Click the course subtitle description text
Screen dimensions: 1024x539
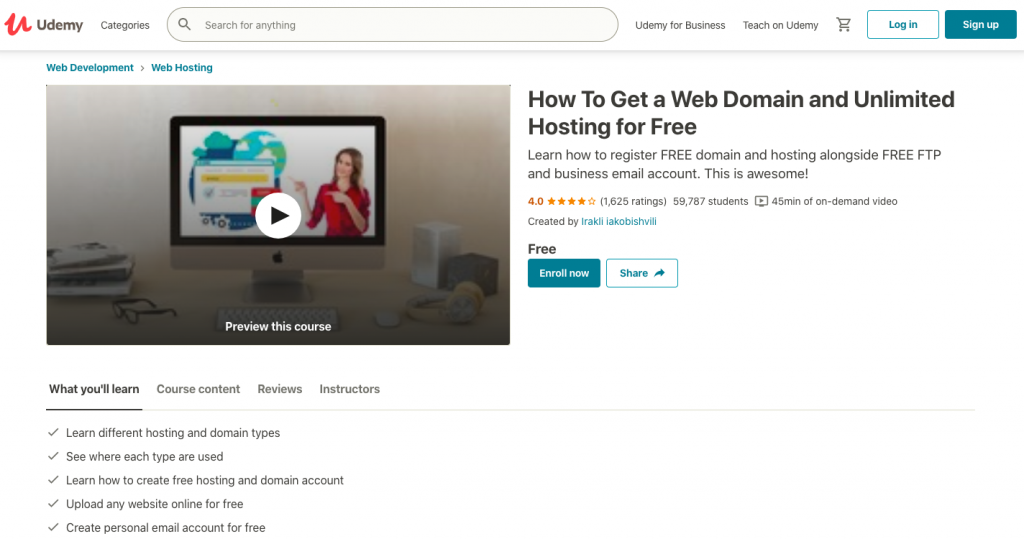pyautogui.click(x=735, y=164)
